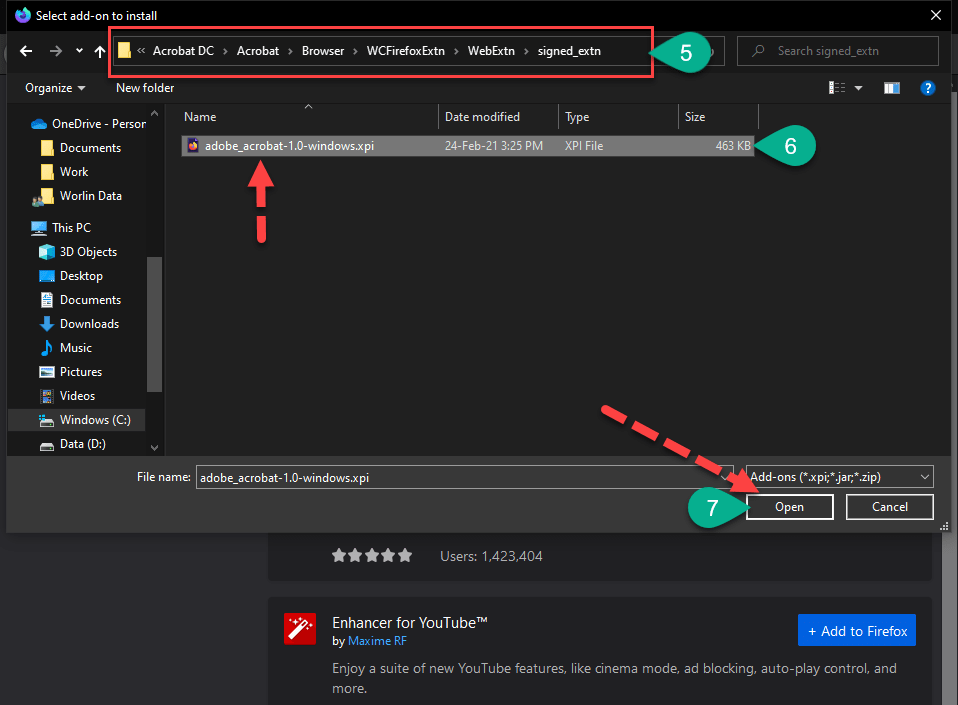
Task: Click the Cancel button
Action: pyautogui.click(x=890, y=507)
